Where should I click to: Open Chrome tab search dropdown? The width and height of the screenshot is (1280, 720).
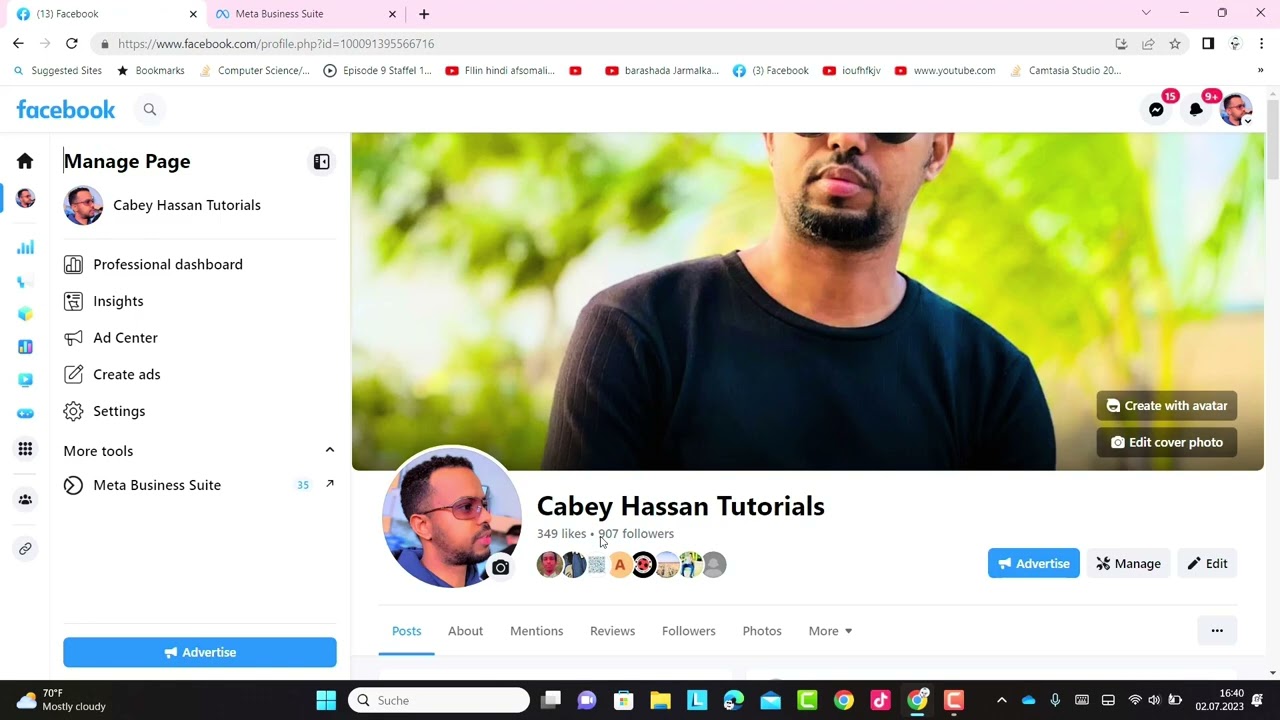[x=1146, y=13]
